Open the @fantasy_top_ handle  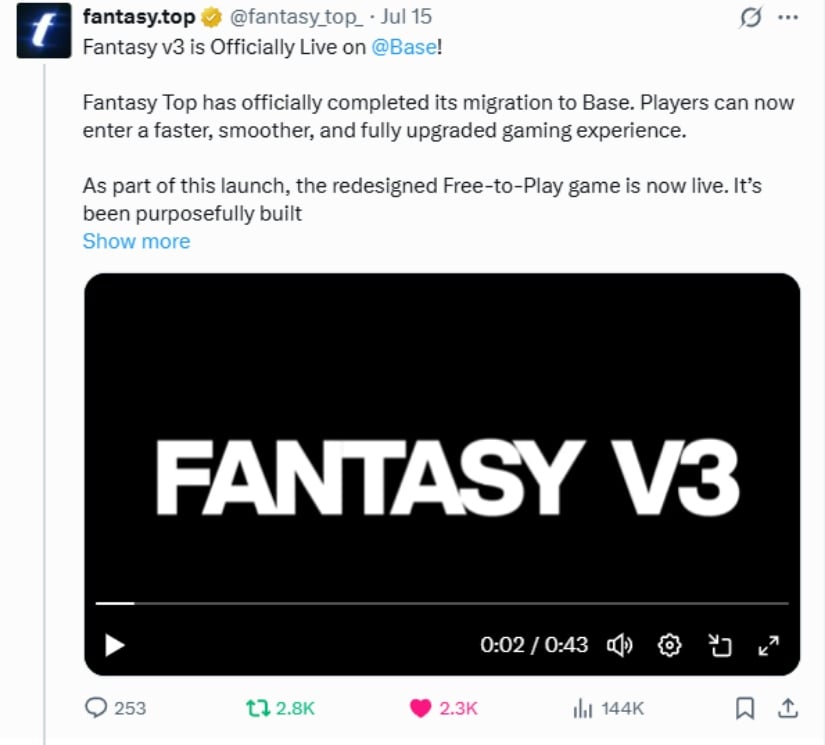click(296, 17)
